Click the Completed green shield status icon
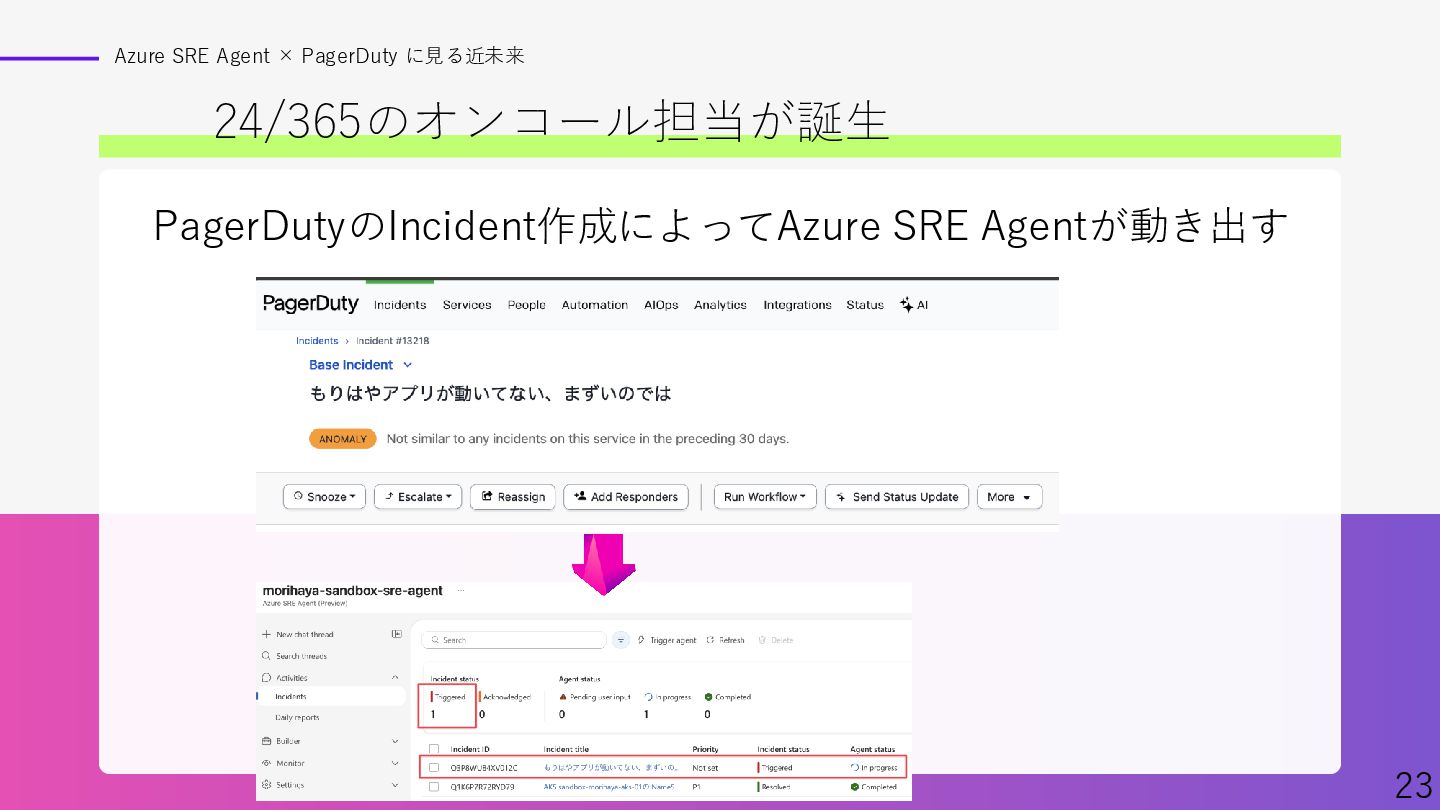The height and width of the screenshot is (810, 1440). [x=708, y=697]
